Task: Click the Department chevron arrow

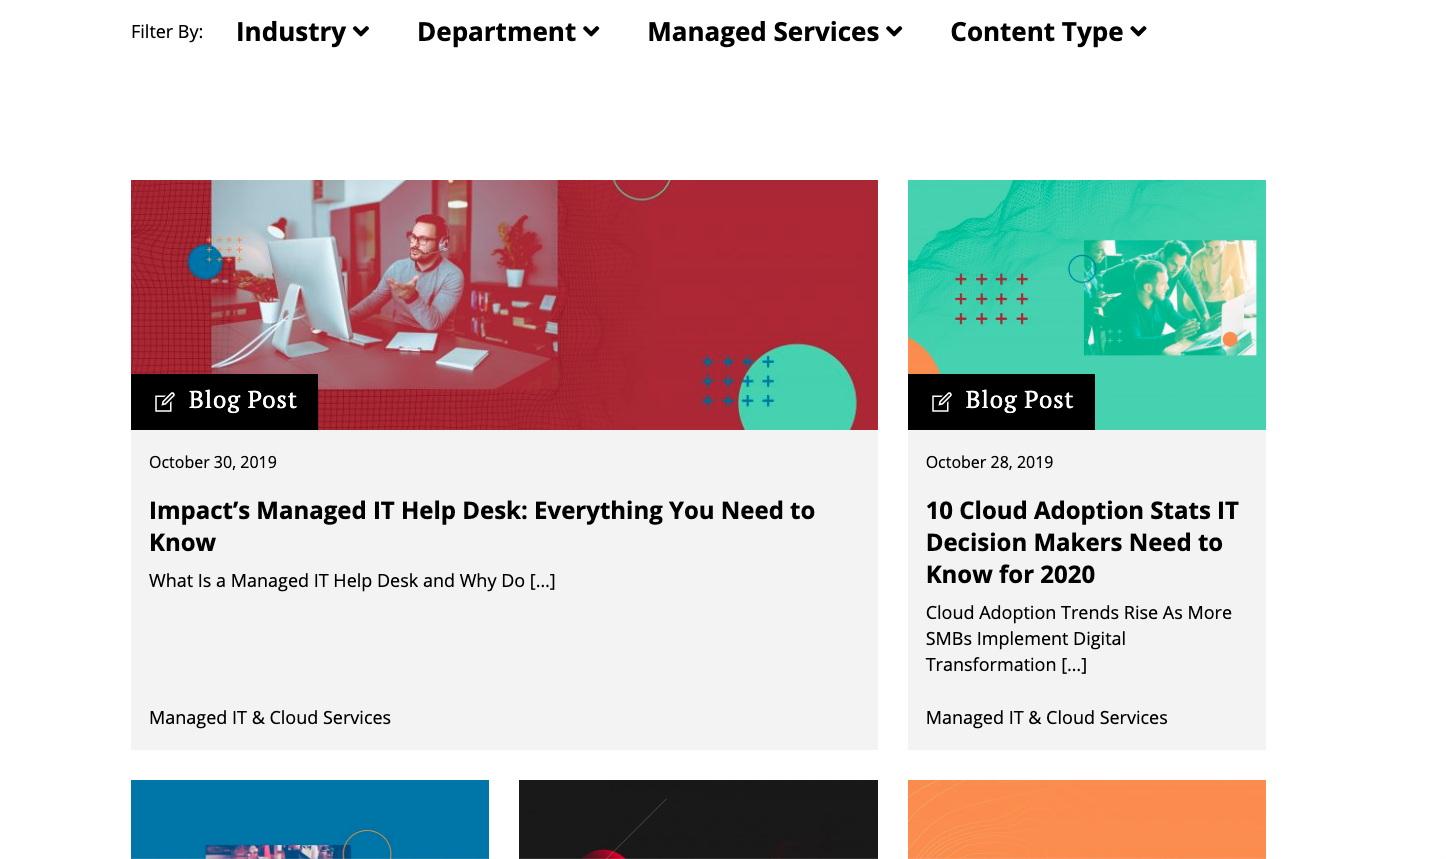Action: [x=592, y=32]
